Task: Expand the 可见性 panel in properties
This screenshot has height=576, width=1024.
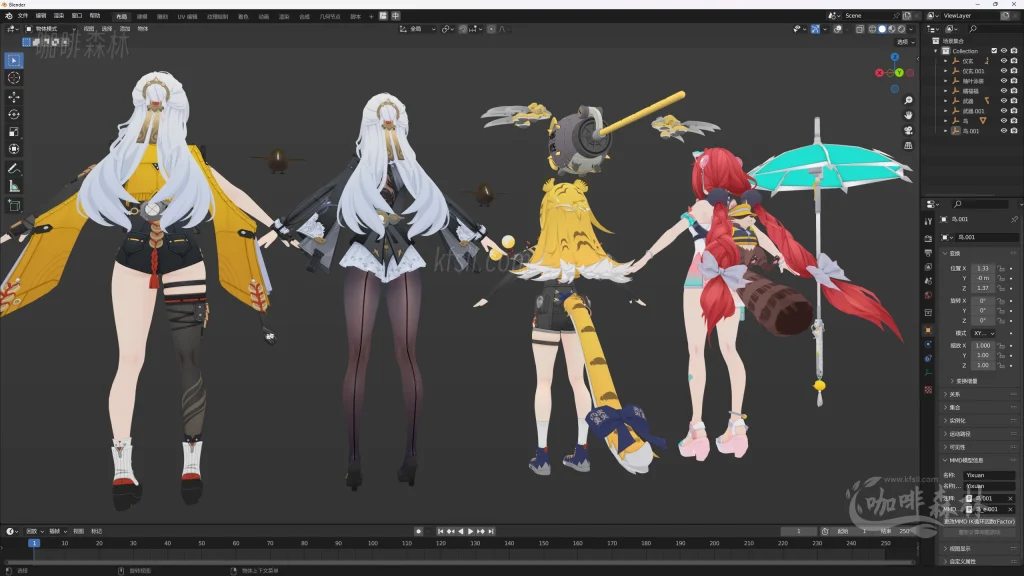Action: (980, 447)
